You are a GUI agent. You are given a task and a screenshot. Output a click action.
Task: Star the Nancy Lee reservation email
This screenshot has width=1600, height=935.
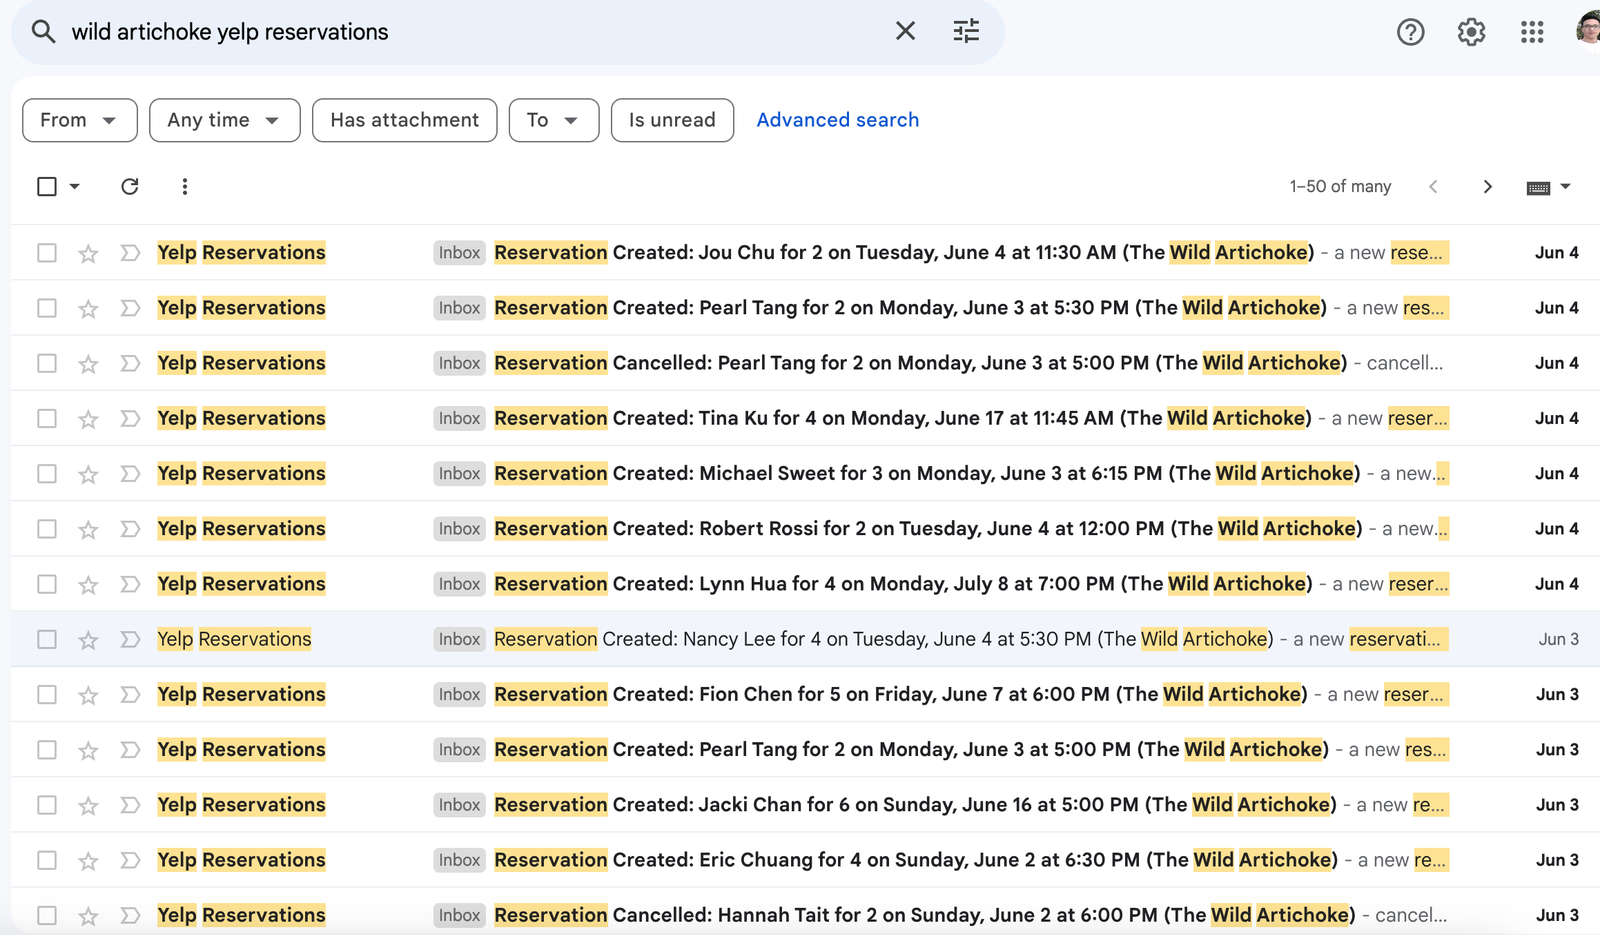coord(88,639)
